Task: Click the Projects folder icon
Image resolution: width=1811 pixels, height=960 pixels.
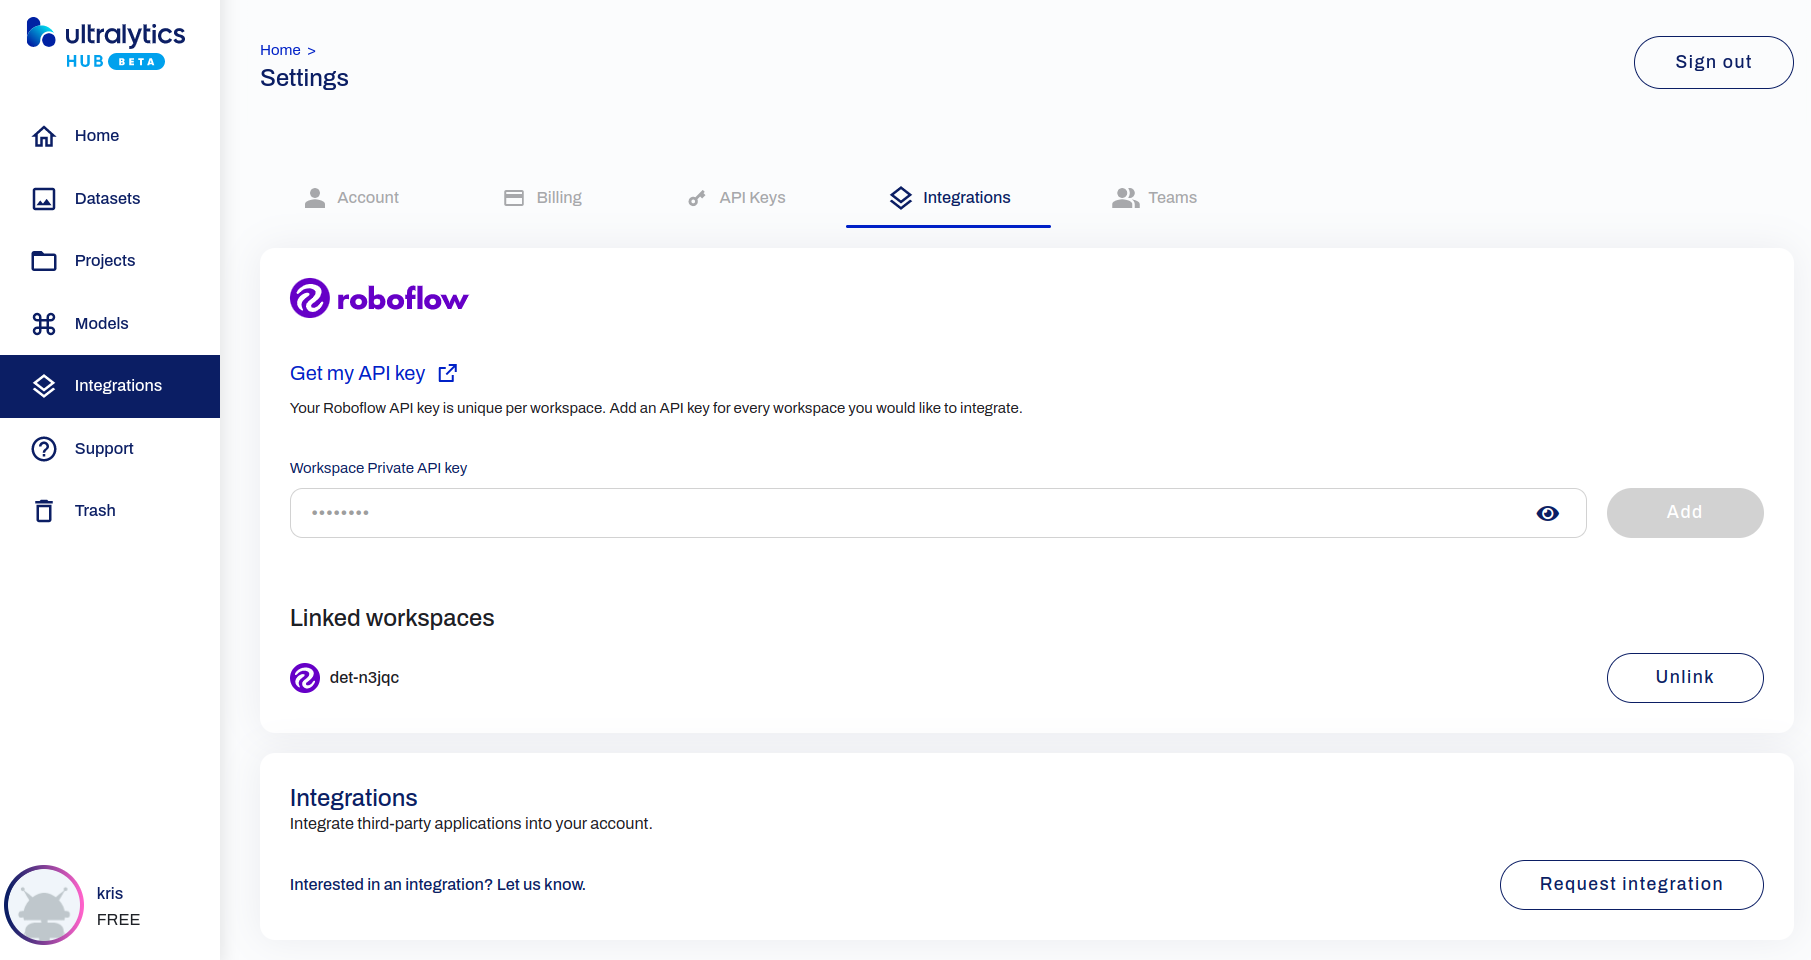Action: [44, 261]
